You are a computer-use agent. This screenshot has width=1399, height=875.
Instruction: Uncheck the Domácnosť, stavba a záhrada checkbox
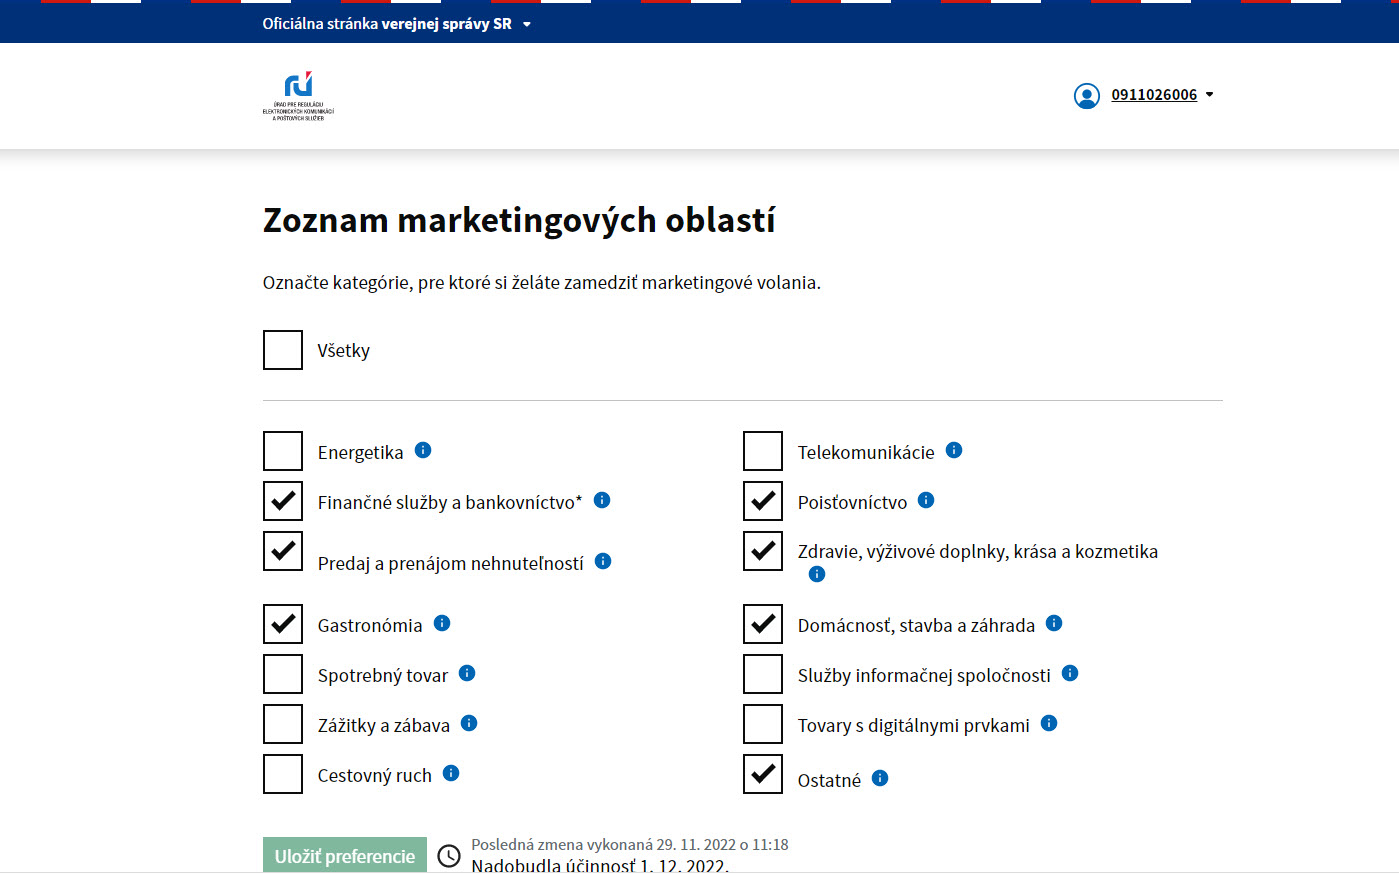[x=763, y=624]
